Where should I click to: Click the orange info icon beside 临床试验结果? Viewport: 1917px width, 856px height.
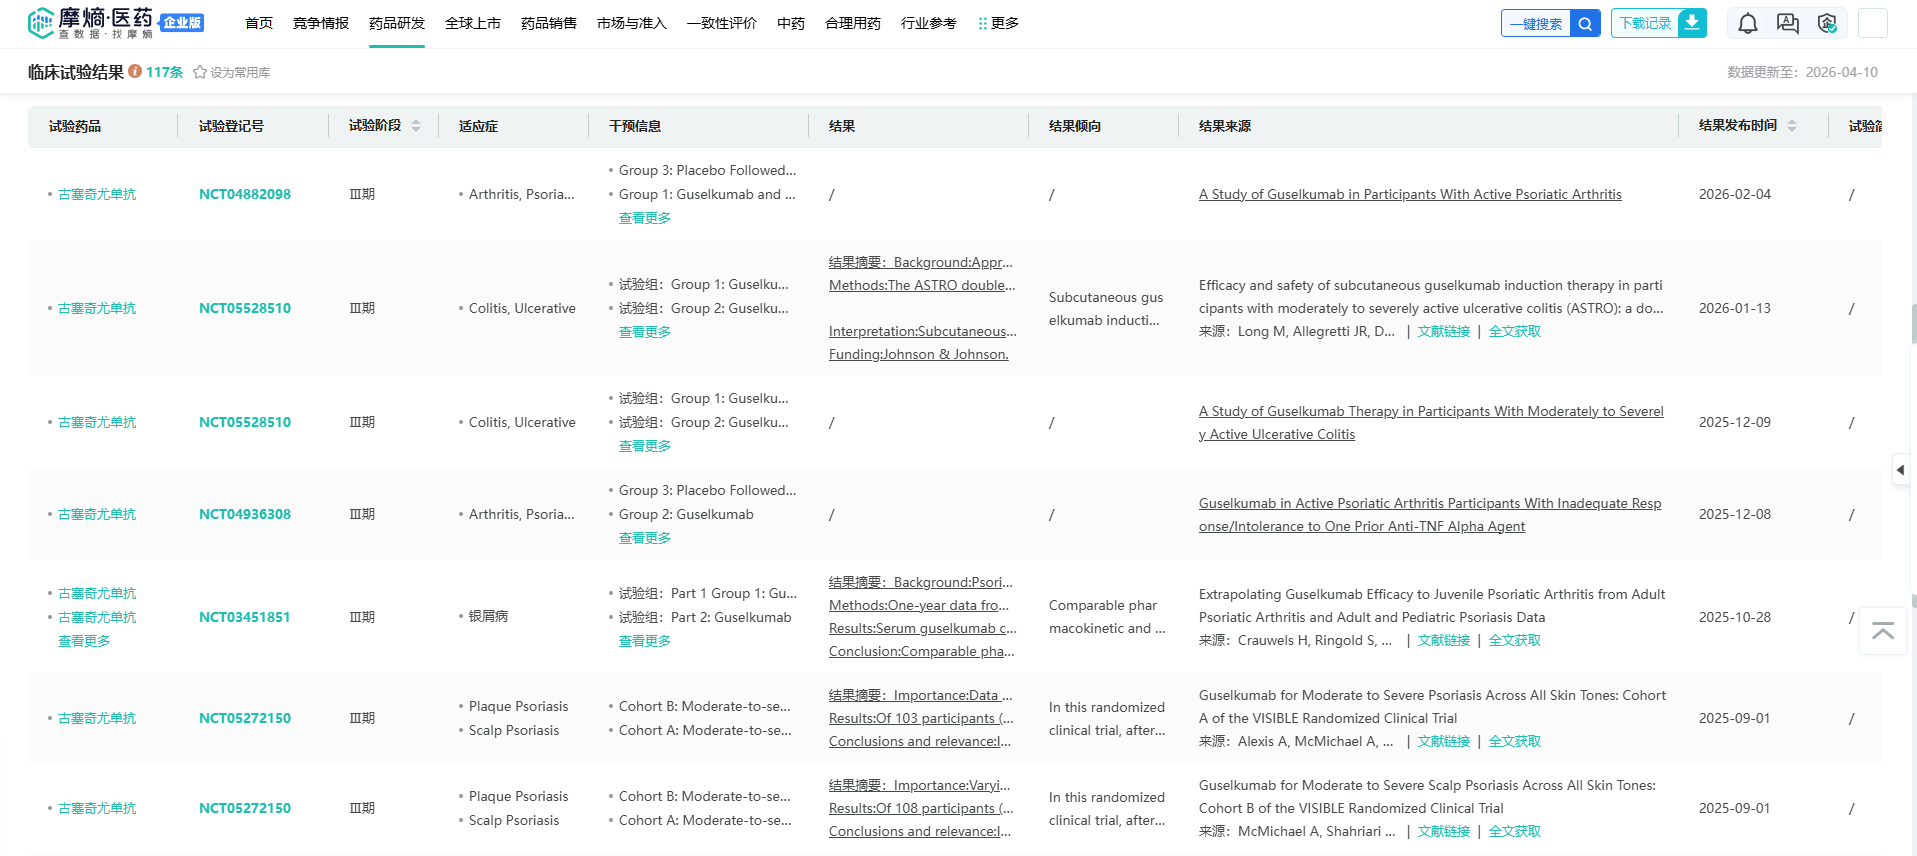tap(135, 72)
